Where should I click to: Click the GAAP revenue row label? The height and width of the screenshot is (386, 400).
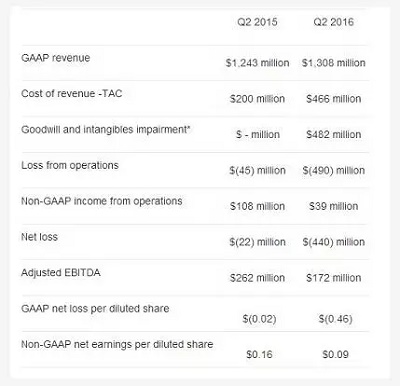(56, 58)
